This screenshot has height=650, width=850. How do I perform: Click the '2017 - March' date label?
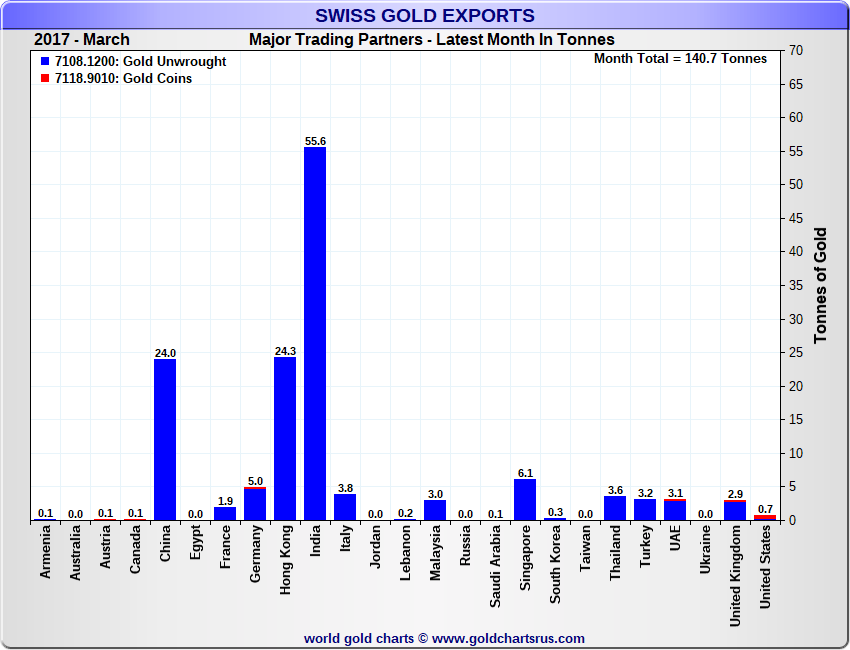click(x=82, y=40)
